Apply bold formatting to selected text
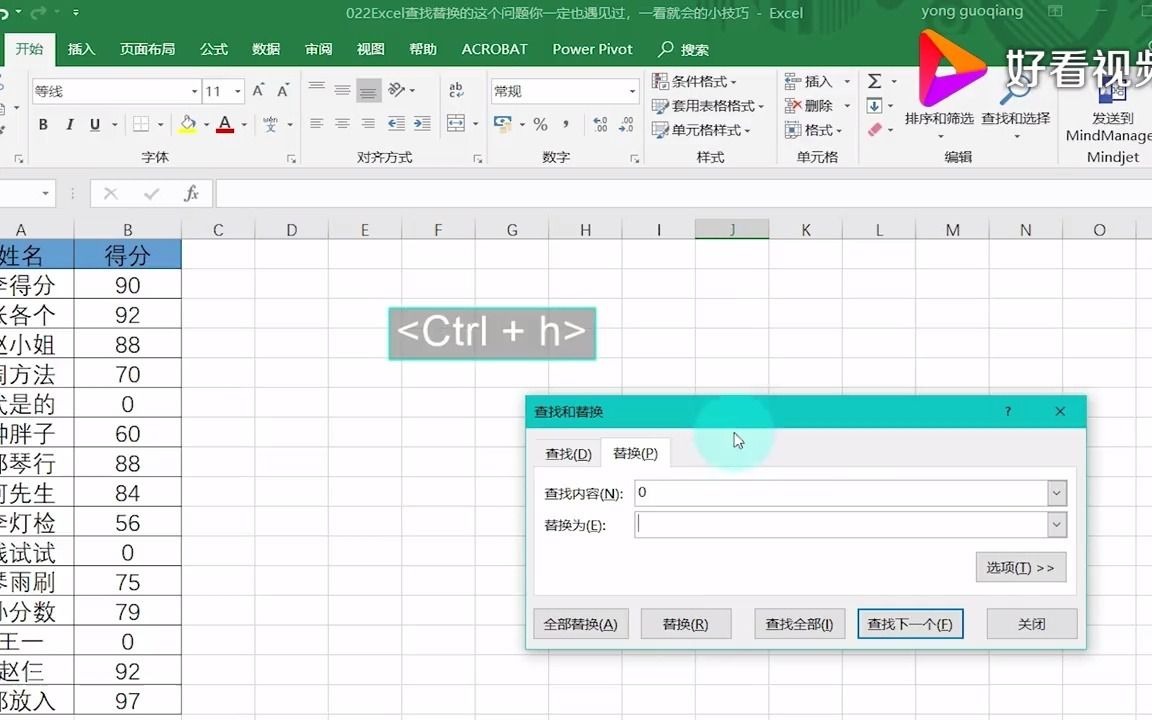 tap(42, 124)
